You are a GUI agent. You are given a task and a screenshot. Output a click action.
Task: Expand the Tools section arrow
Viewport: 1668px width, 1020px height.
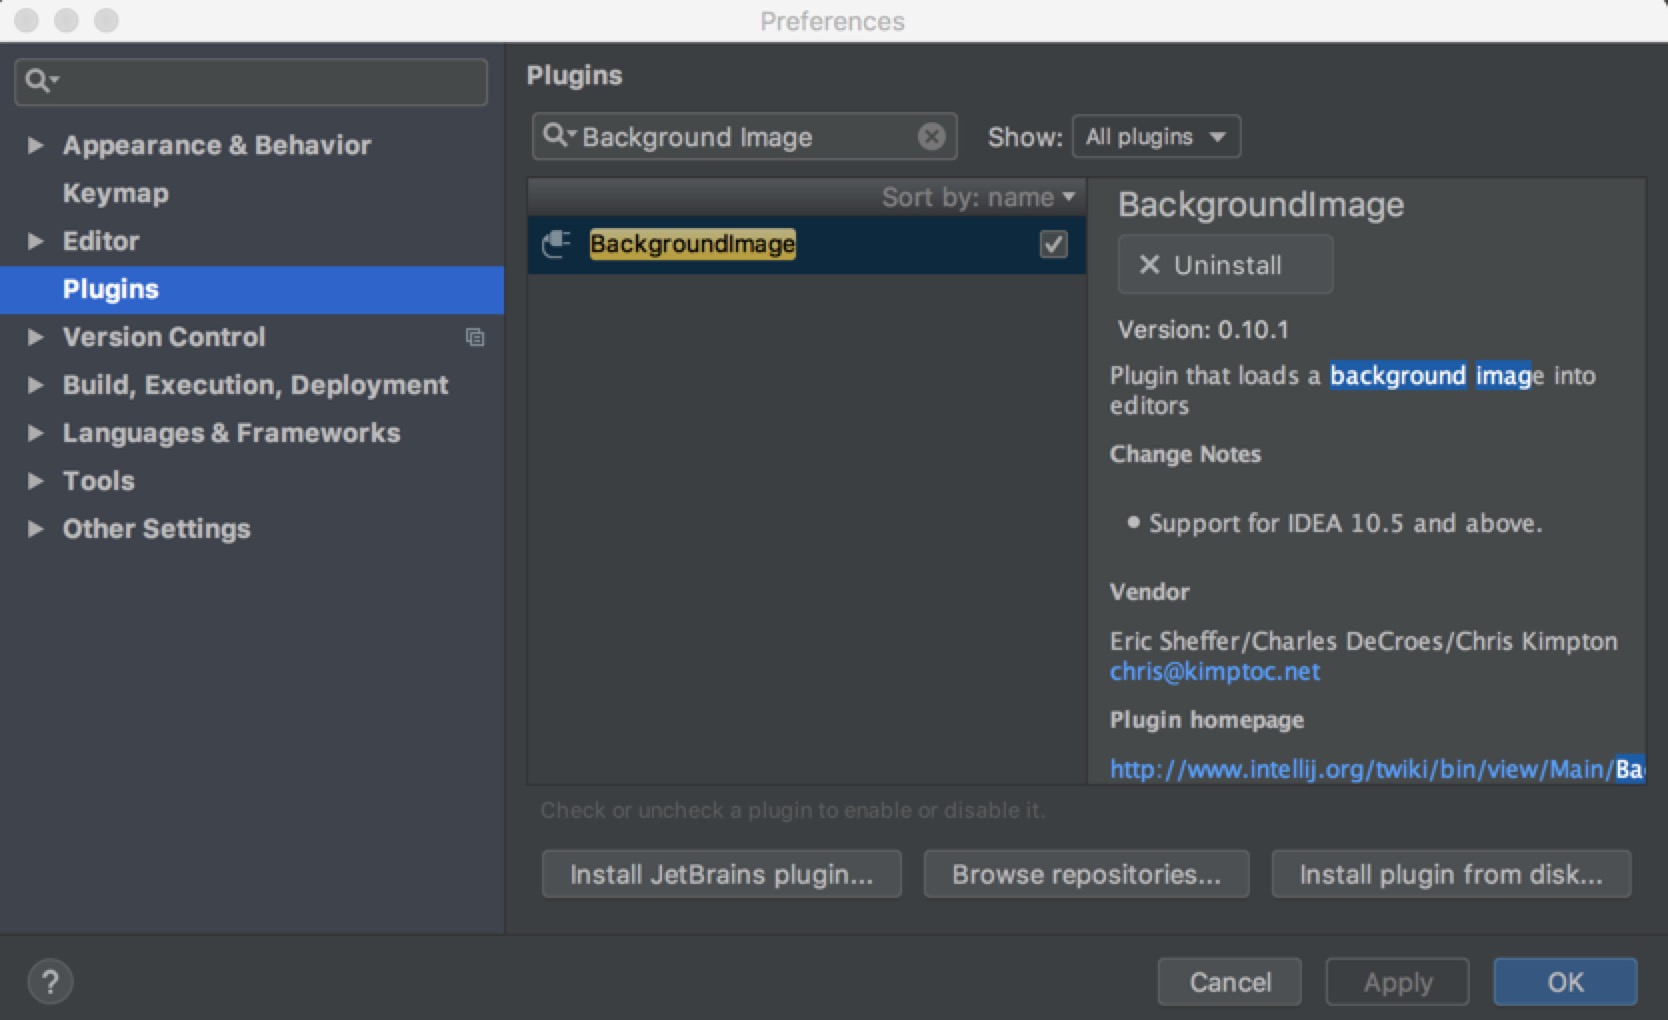point(36,481)
